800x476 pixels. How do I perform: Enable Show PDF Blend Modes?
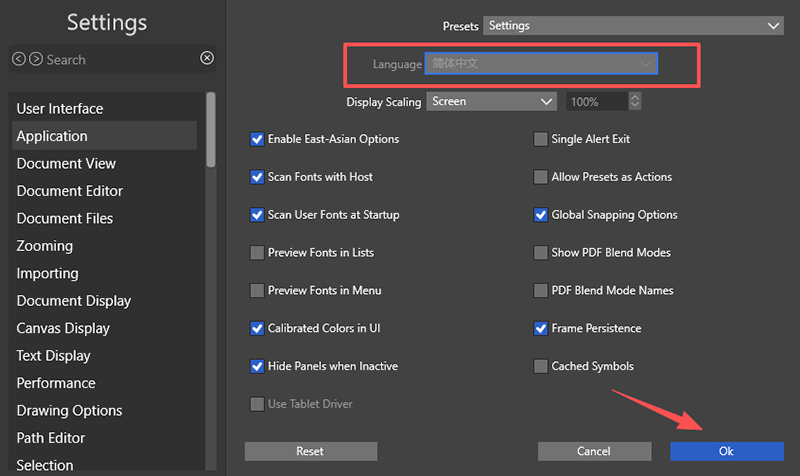tap(540, 253)
